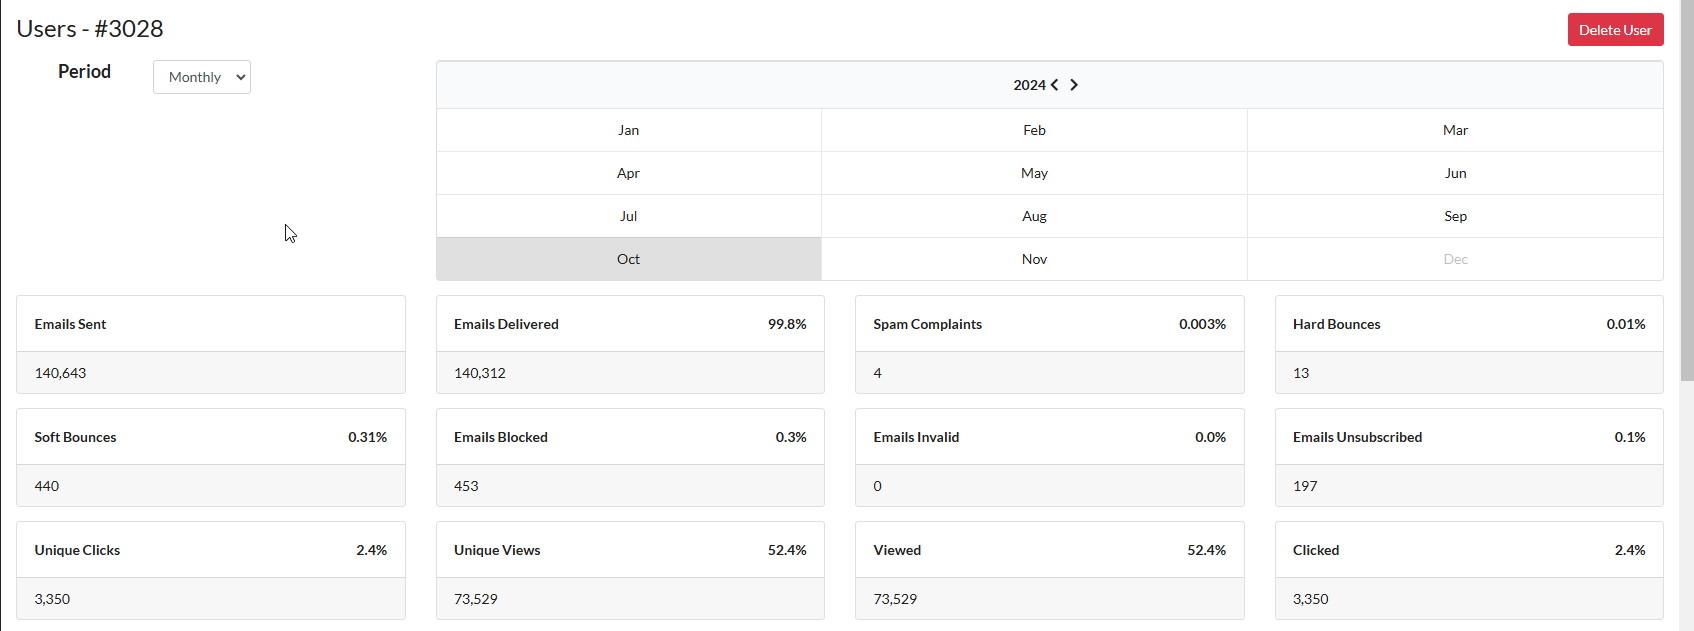
Task: Click the Soft Bounces card title
Action: point(75,437)
